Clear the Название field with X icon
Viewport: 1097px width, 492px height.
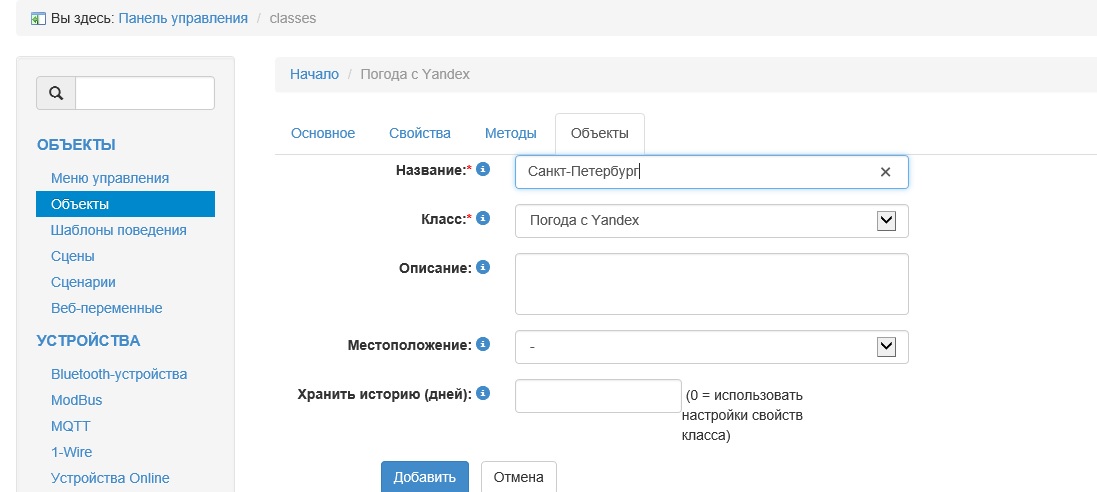pyautogui.click(x=885, y=172)
